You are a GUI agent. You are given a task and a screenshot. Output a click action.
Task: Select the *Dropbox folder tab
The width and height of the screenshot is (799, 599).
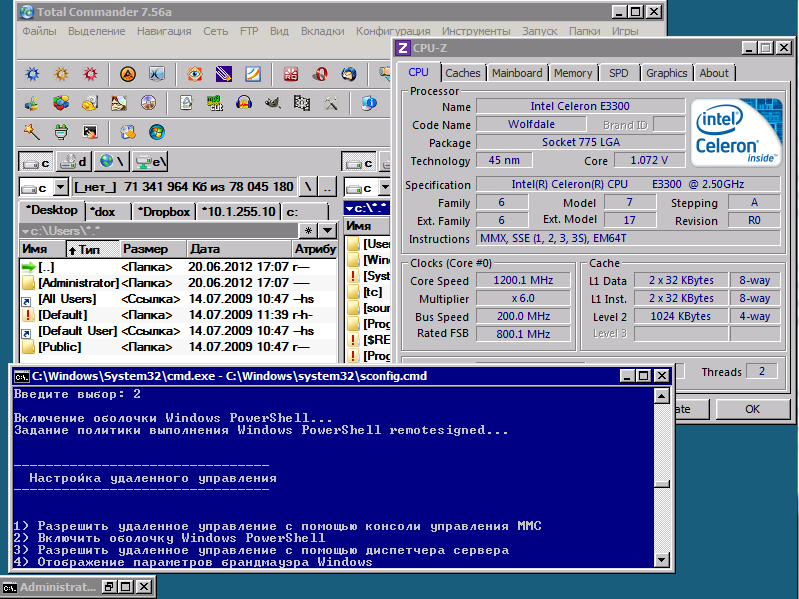click(164, 212)
